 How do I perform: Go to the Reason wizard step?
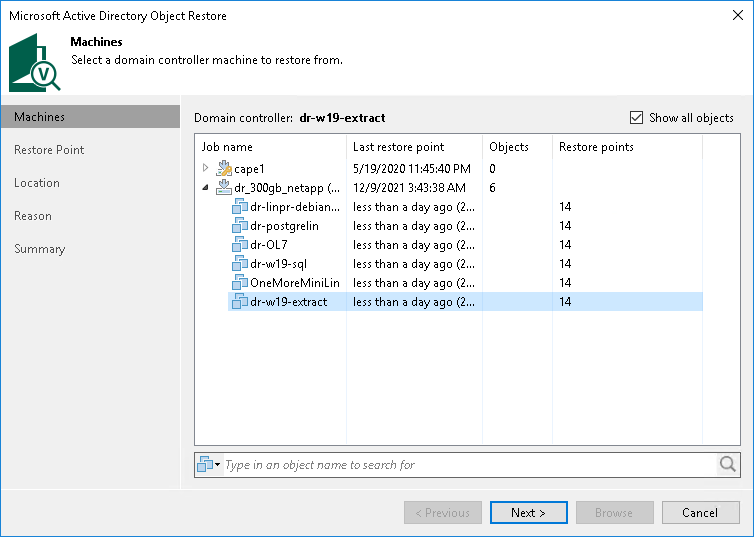[x=33, y=216]
